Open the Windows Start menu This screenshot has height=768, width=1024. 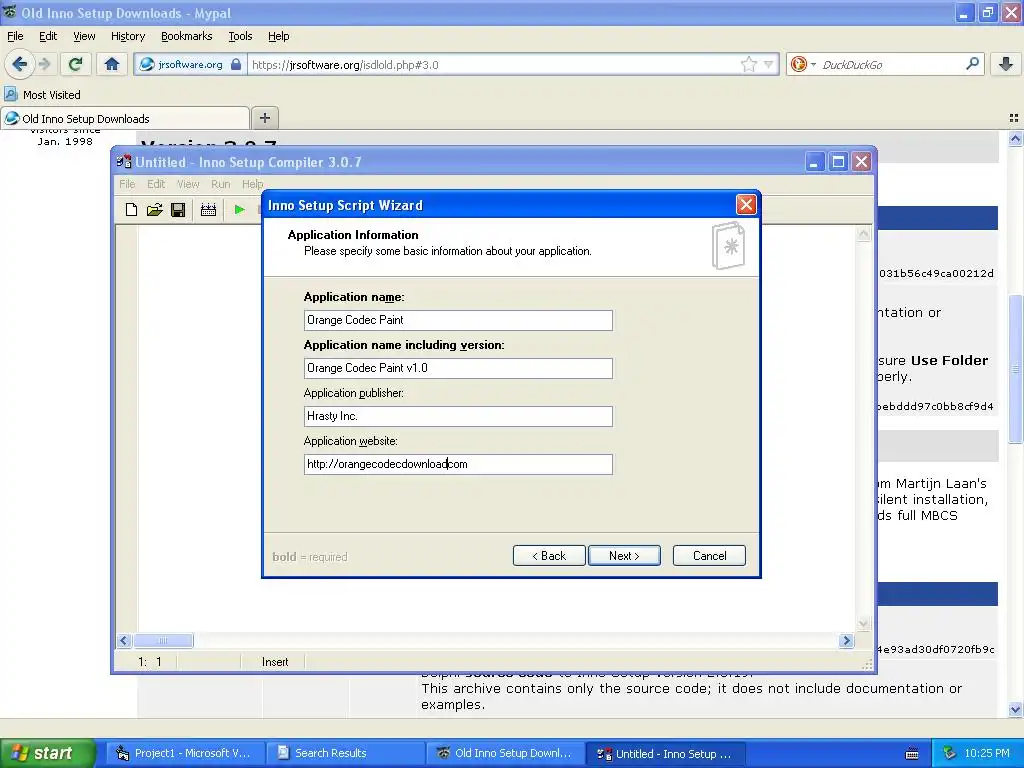click(47, 753)
